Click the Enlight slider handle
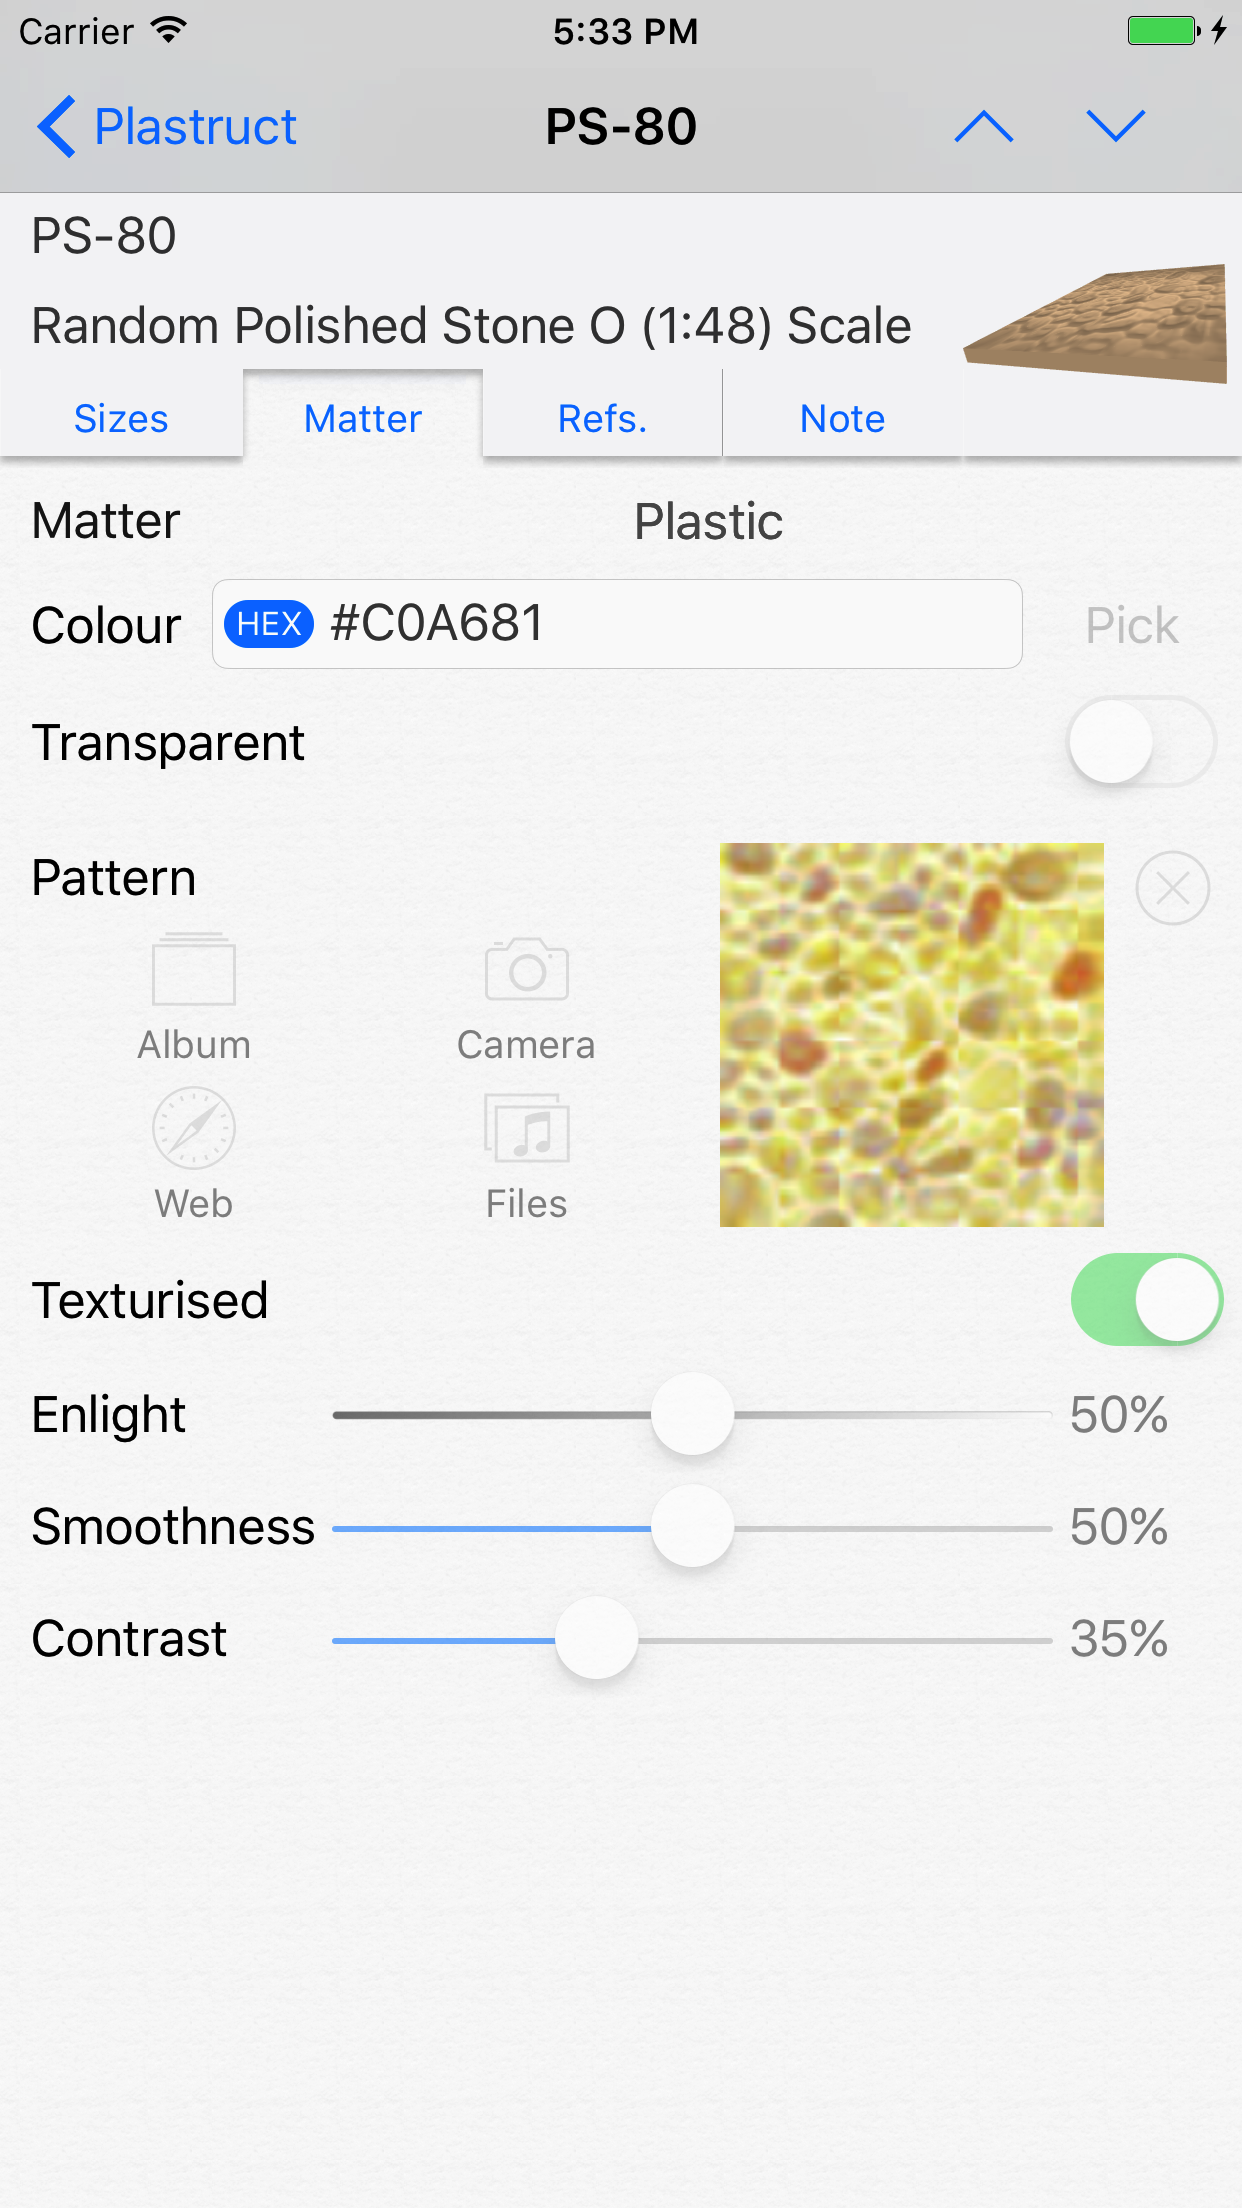1242x2208 pixels. point(692,1415)
